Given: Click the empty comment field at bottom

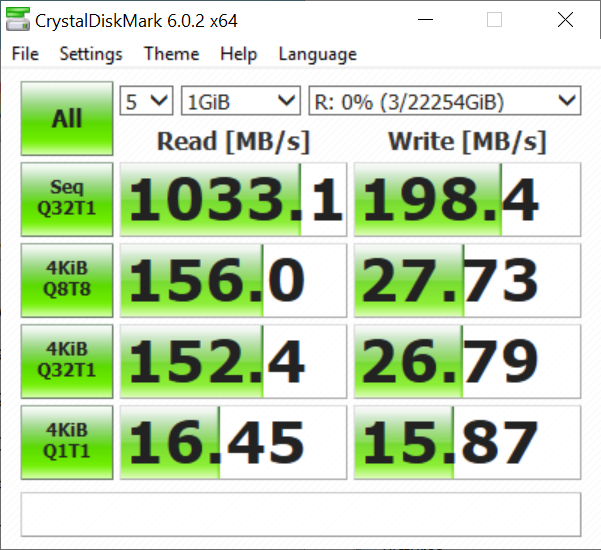Looking at the screenshot, I should click(301, 514).
